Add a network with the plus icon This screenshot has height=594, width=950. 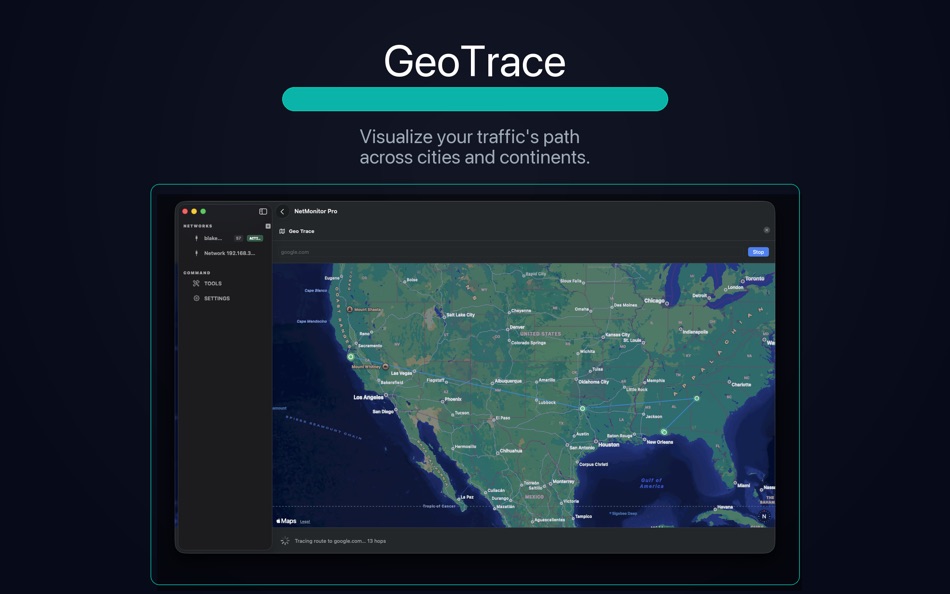pyautogui.click(x=268, y=226)
